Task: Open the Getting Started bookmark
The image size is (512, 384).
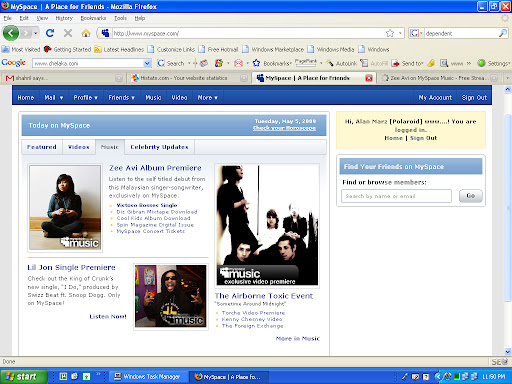Action: point(68,49)
